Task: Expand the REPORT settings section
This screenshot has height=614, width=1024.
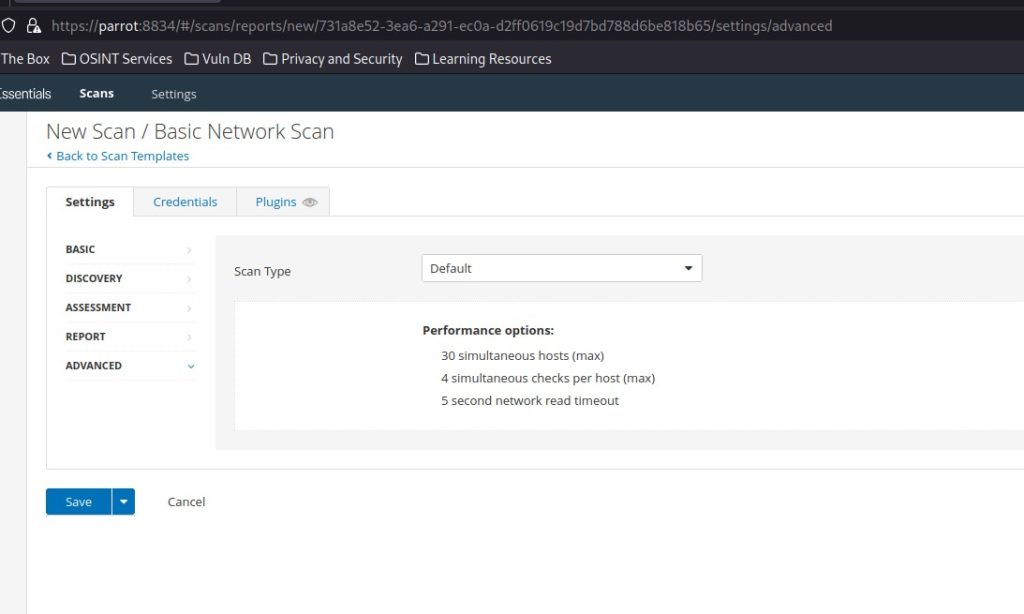Action: [129, 336]
